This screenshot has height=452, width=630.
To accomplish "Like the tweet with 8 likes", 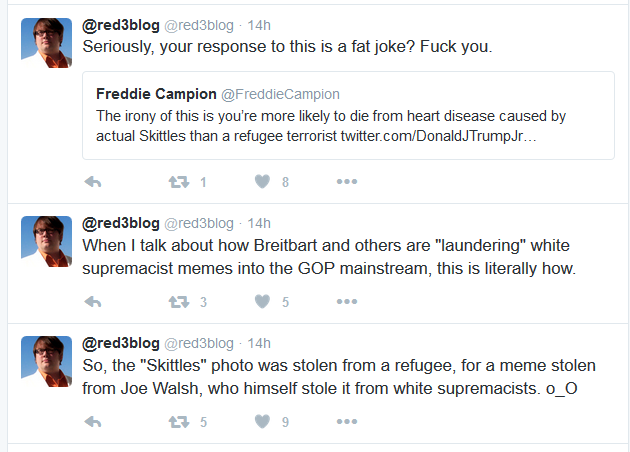I will [262, 182].
